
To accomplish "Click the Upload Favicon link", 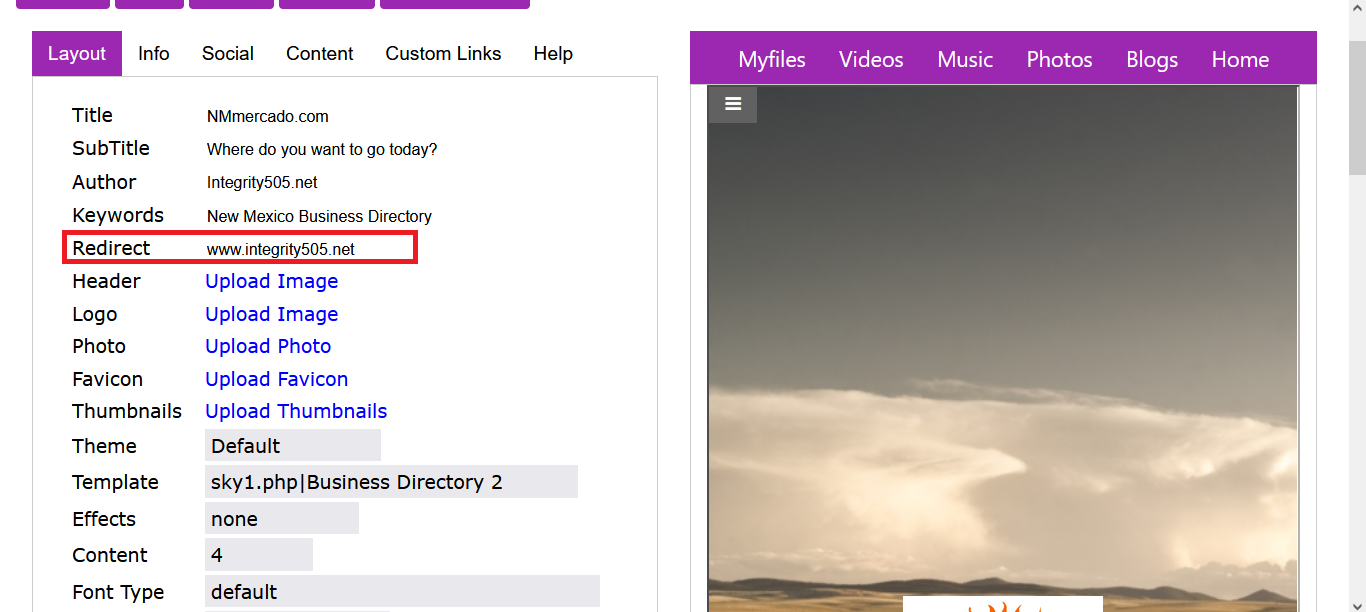I will tap(277, 380).
